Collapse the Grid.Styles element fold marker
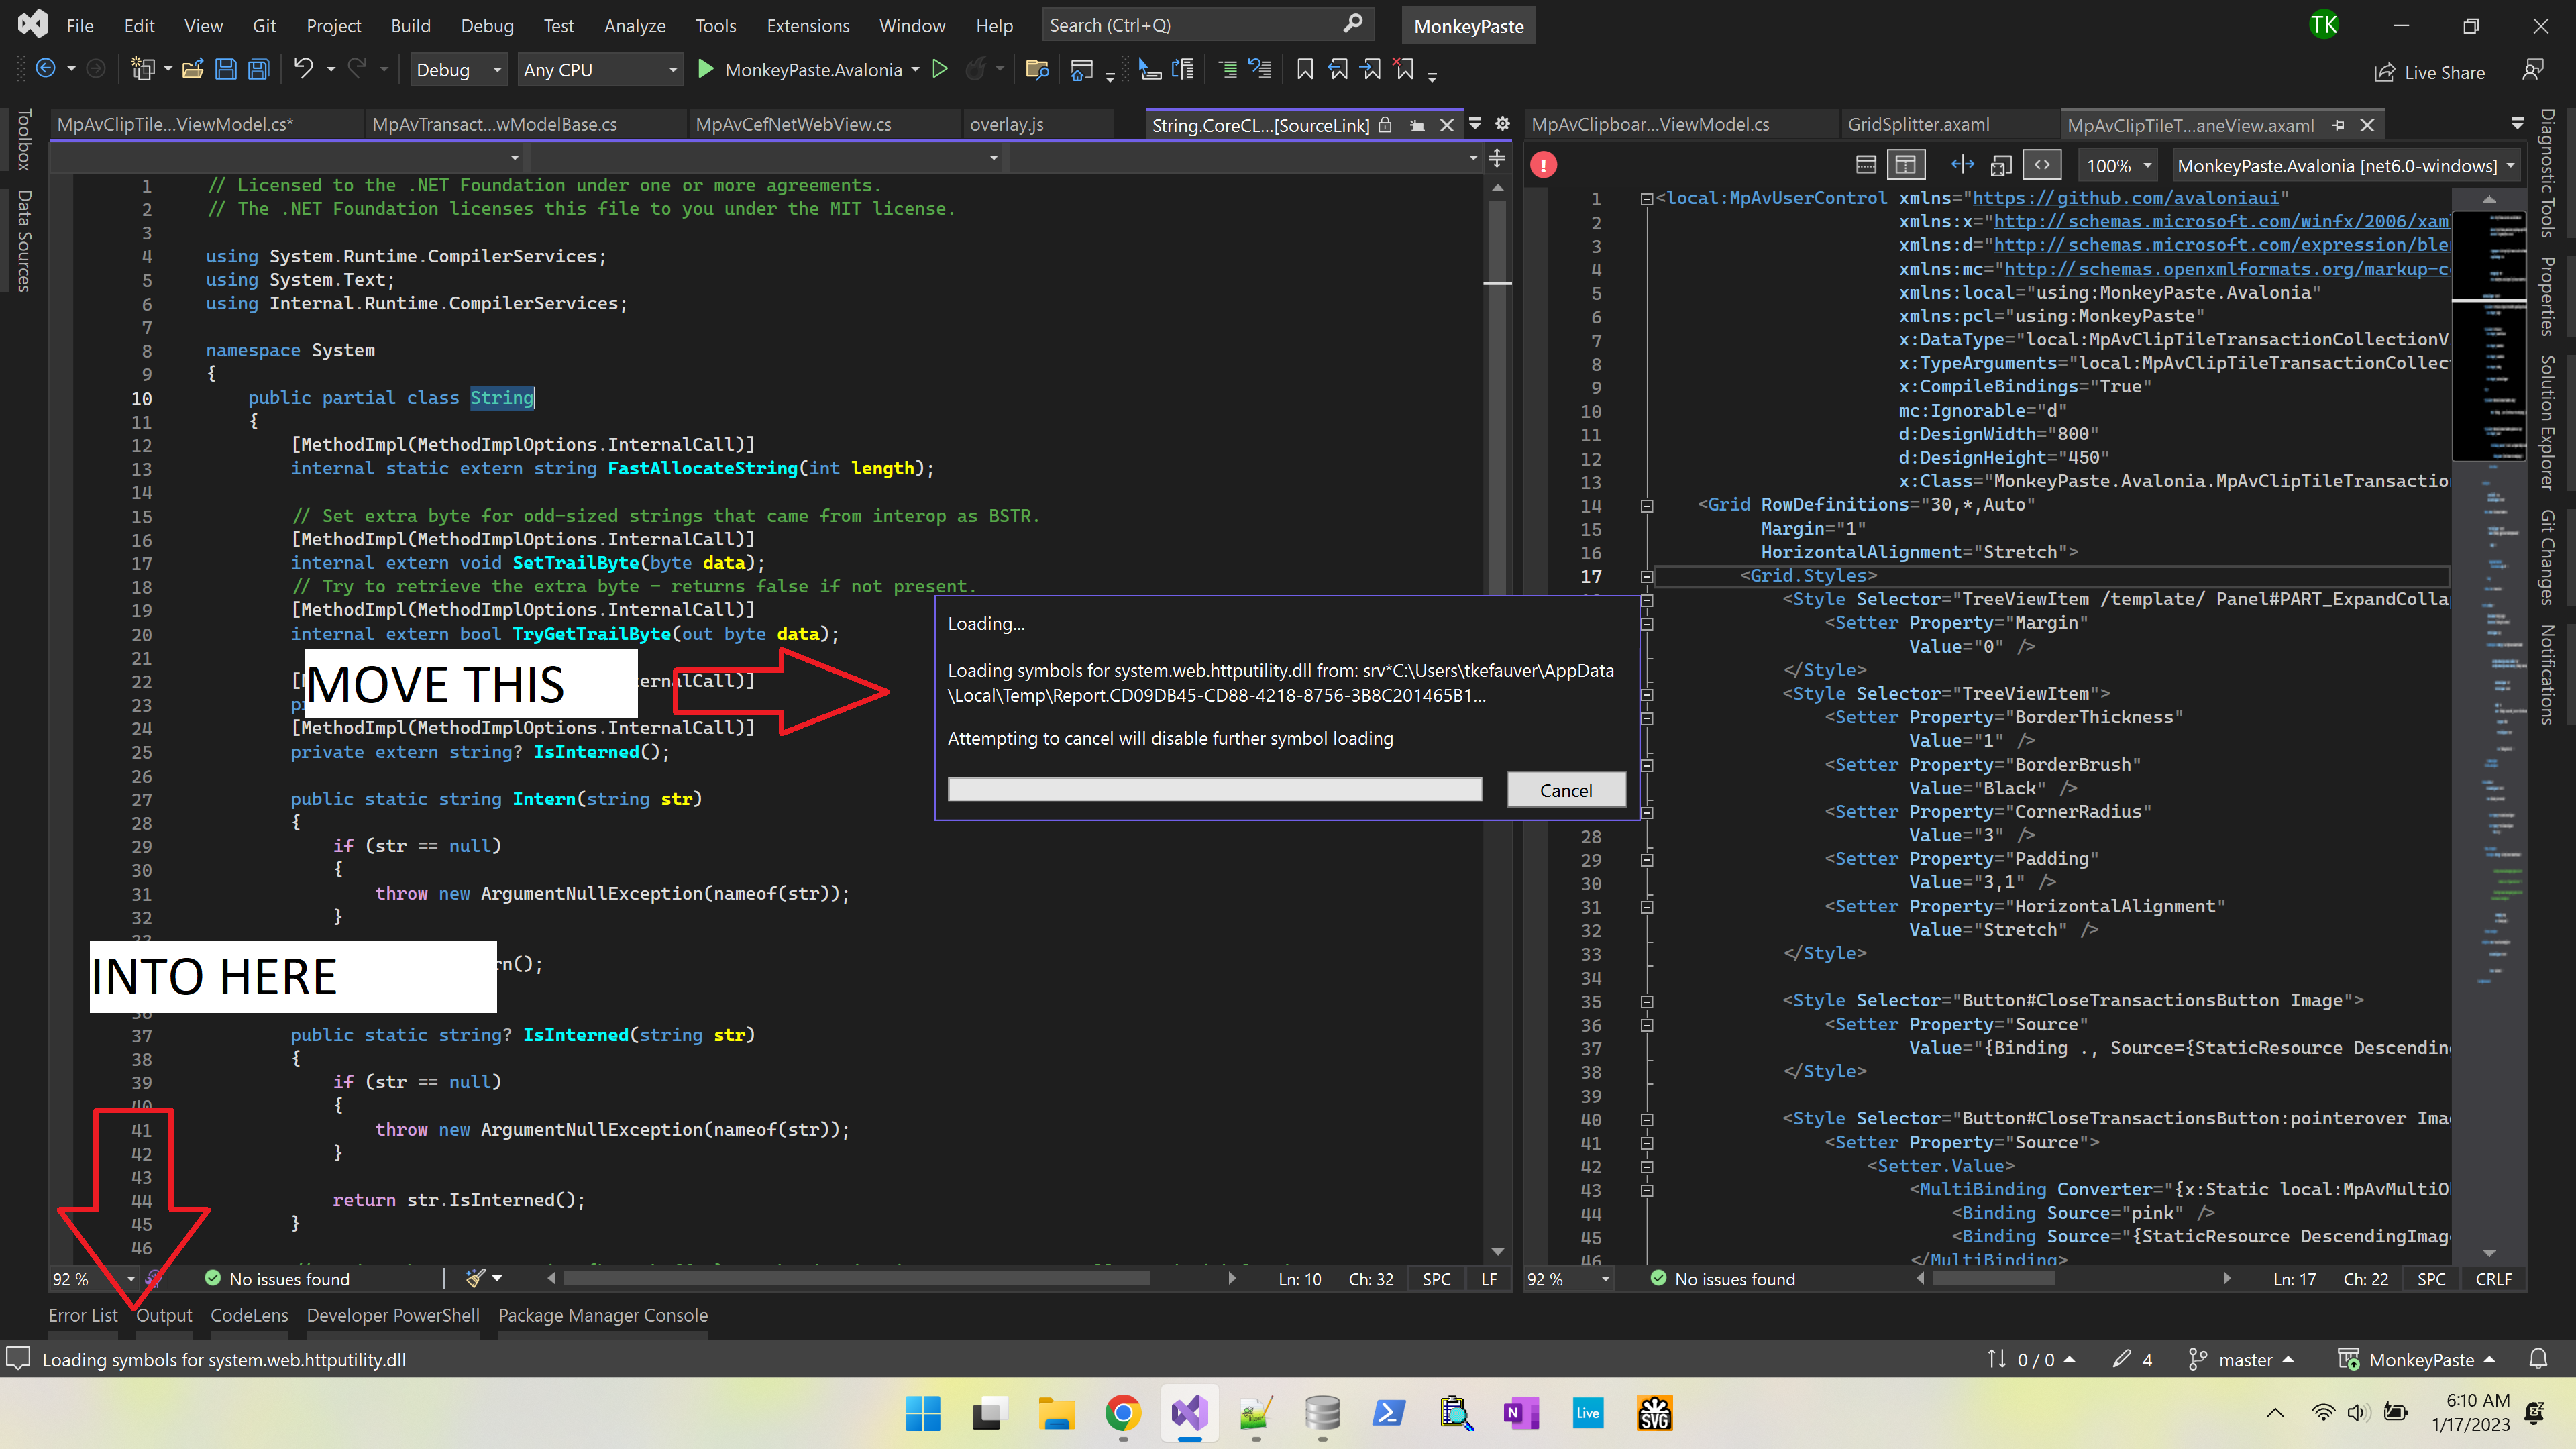The width and height of the screenshot is (2576, 1449). pos(1646,576)
